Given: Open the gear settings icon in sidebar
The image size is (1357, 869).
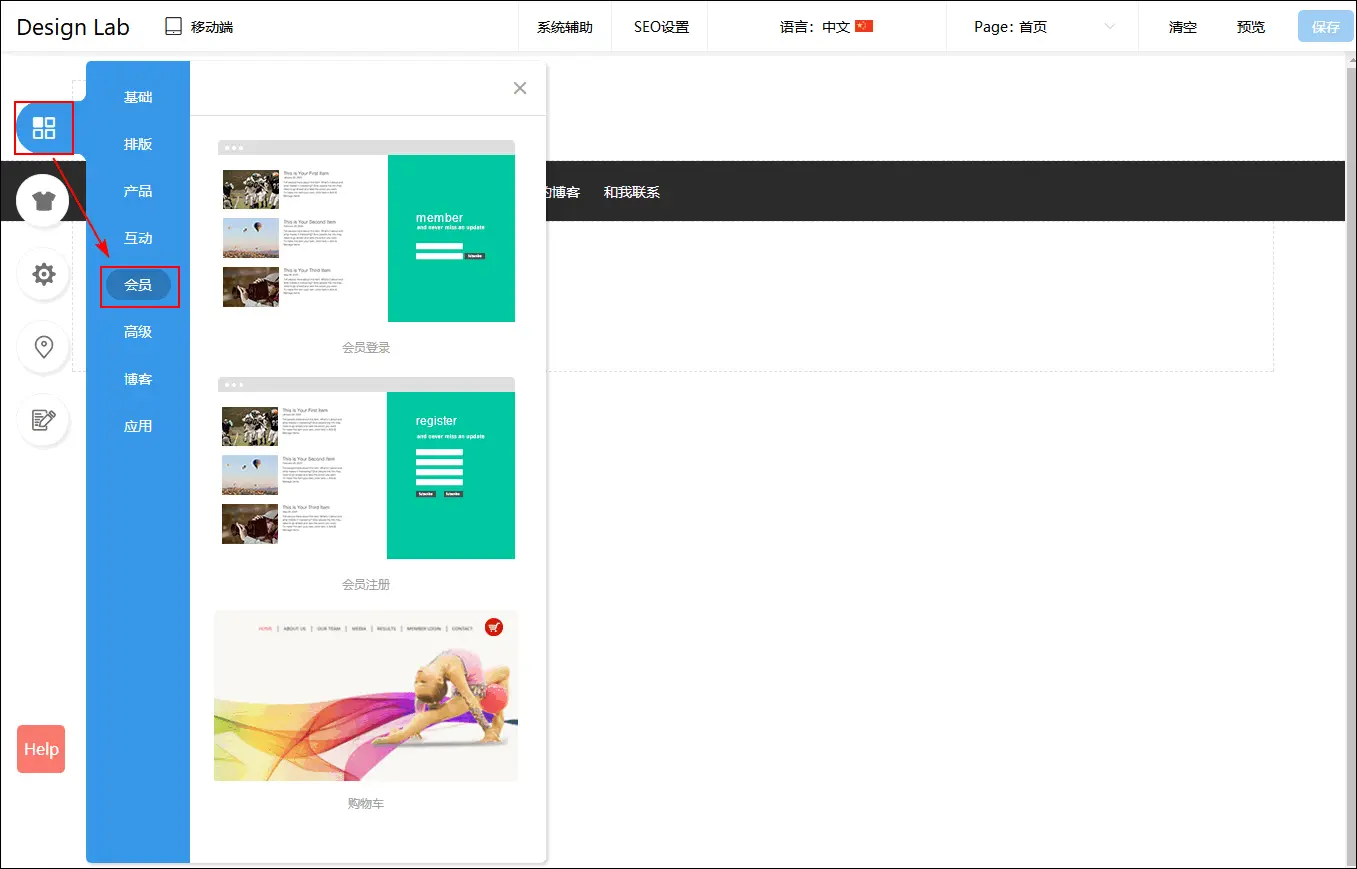Looking at the screenshot, I should tap(43, 274).
